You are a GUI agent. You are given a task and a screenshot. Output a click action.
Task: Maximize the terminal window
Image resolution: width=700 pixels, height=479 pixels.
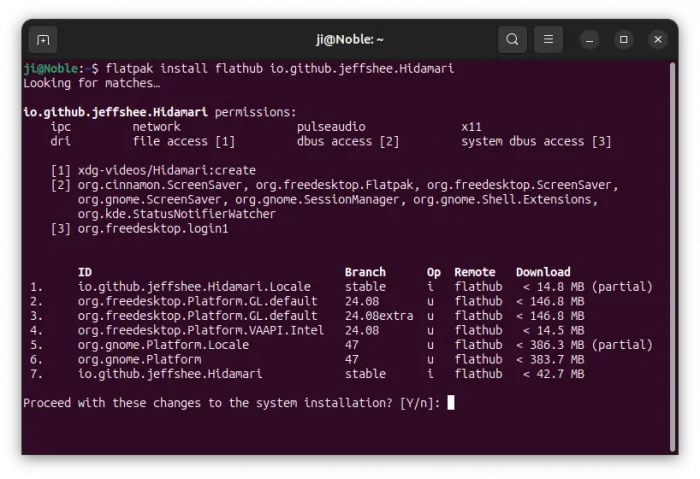[x=624, y=40]
